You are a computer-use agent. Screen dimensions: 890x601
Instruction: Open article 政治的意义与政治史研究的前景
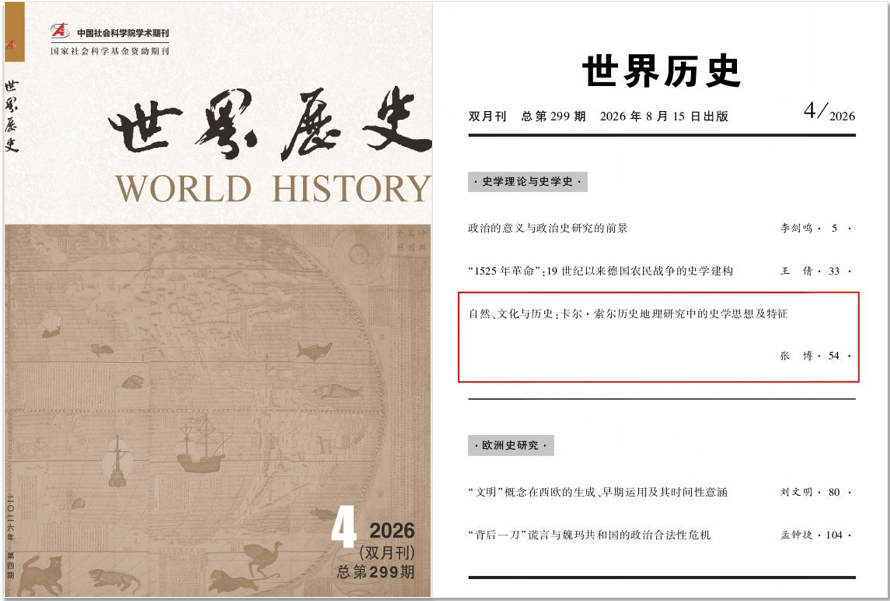click(548, 228)
